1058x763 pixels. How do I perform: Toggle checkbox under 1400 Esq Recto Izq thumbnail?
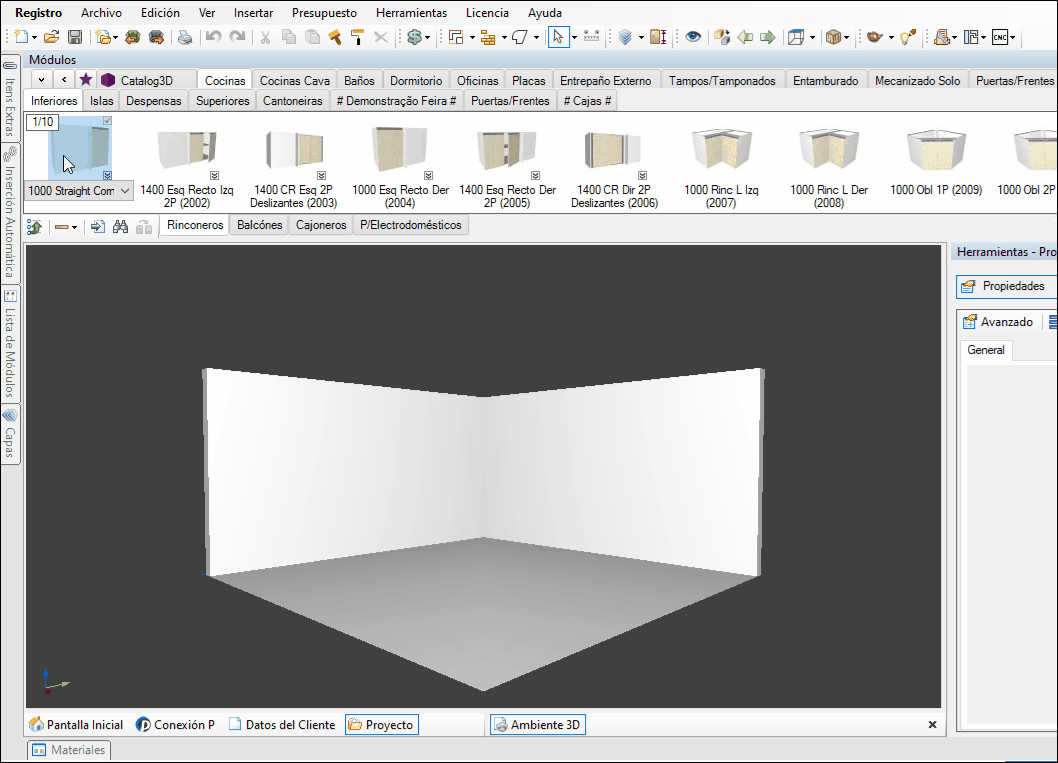coord(215,175)
